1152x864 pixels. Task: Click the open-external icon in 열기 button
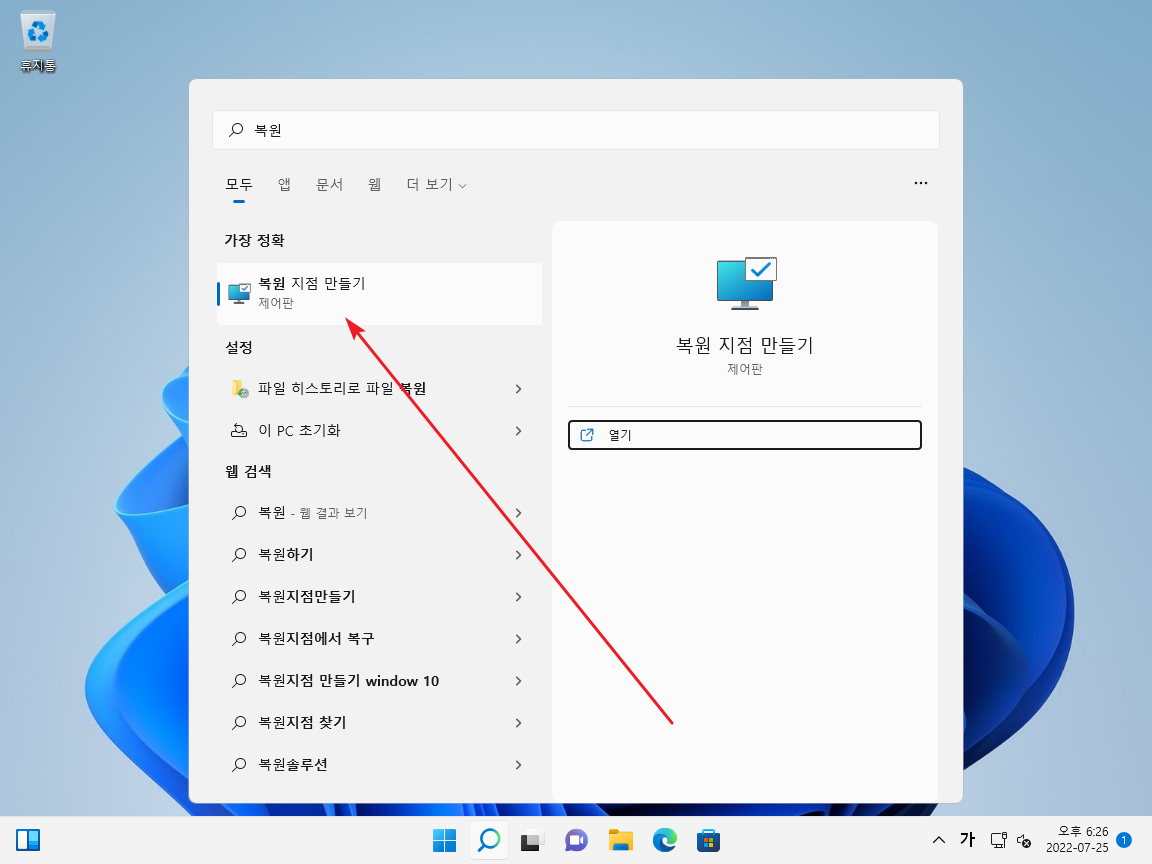[x=587, y=435]
